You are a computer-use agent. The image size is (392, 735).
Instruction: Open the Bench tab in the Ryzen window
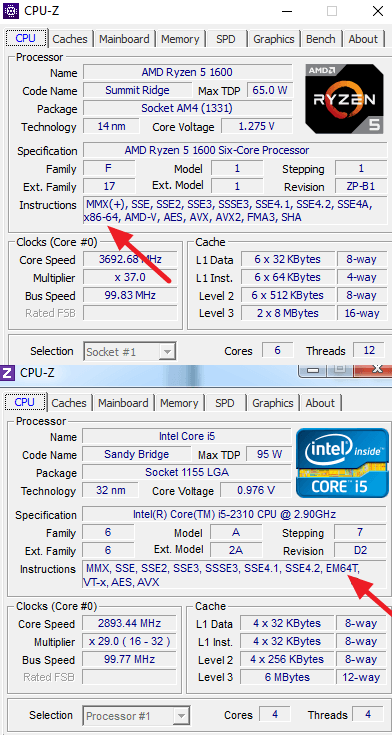[x=321, y=39]
